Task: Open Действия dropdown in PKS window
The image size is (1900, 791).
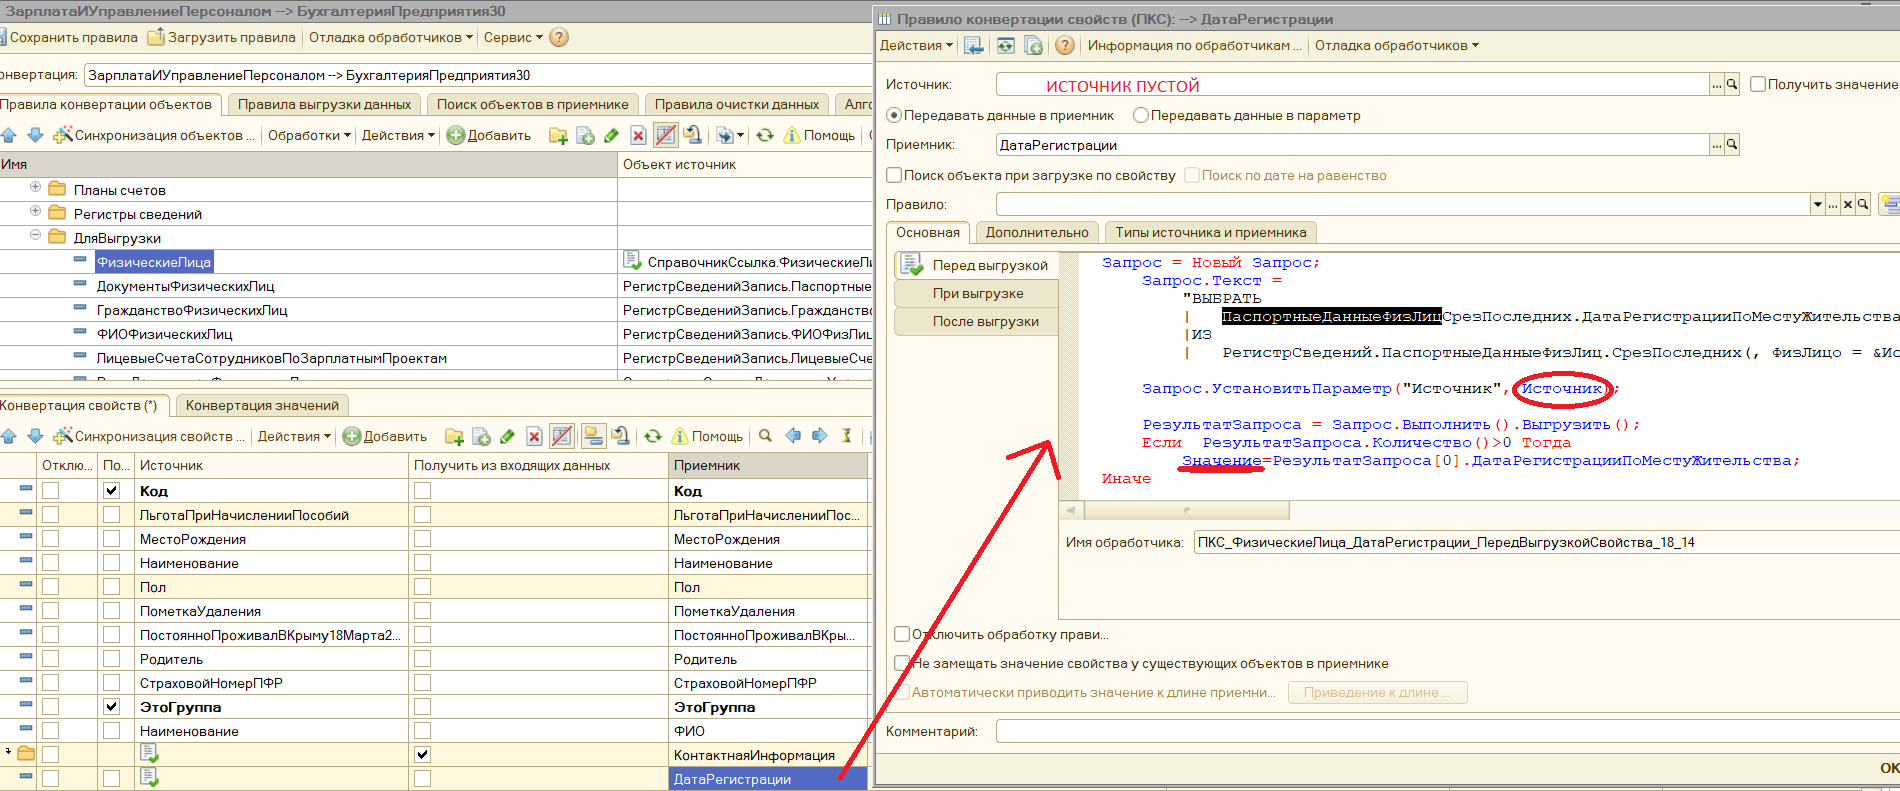Action: [x=916, y=45]
